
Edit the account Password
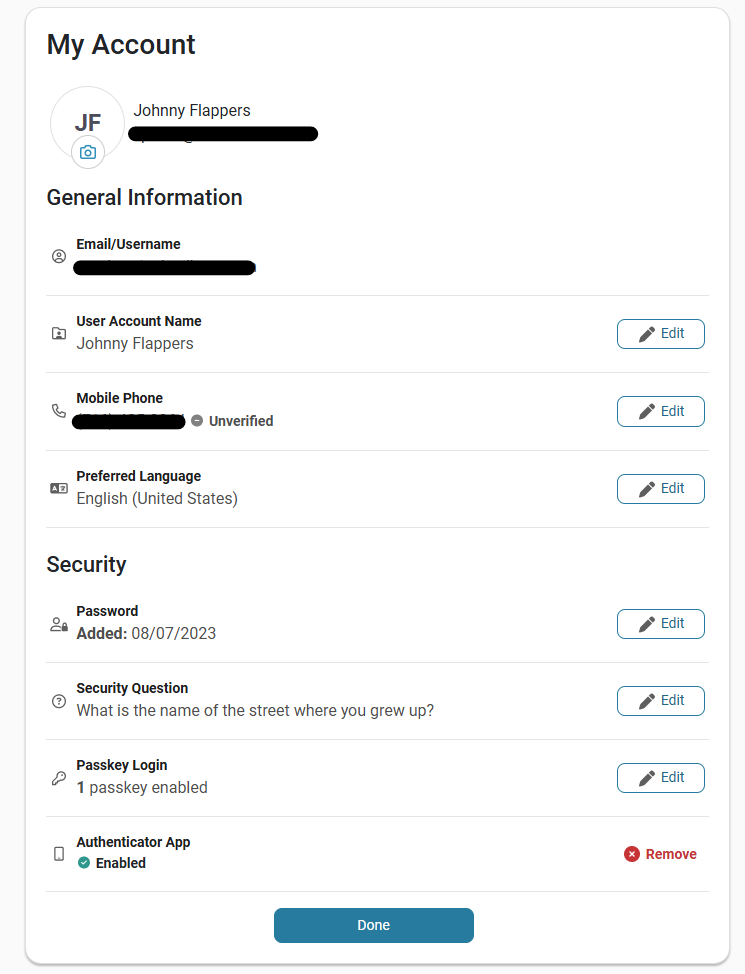660,624
